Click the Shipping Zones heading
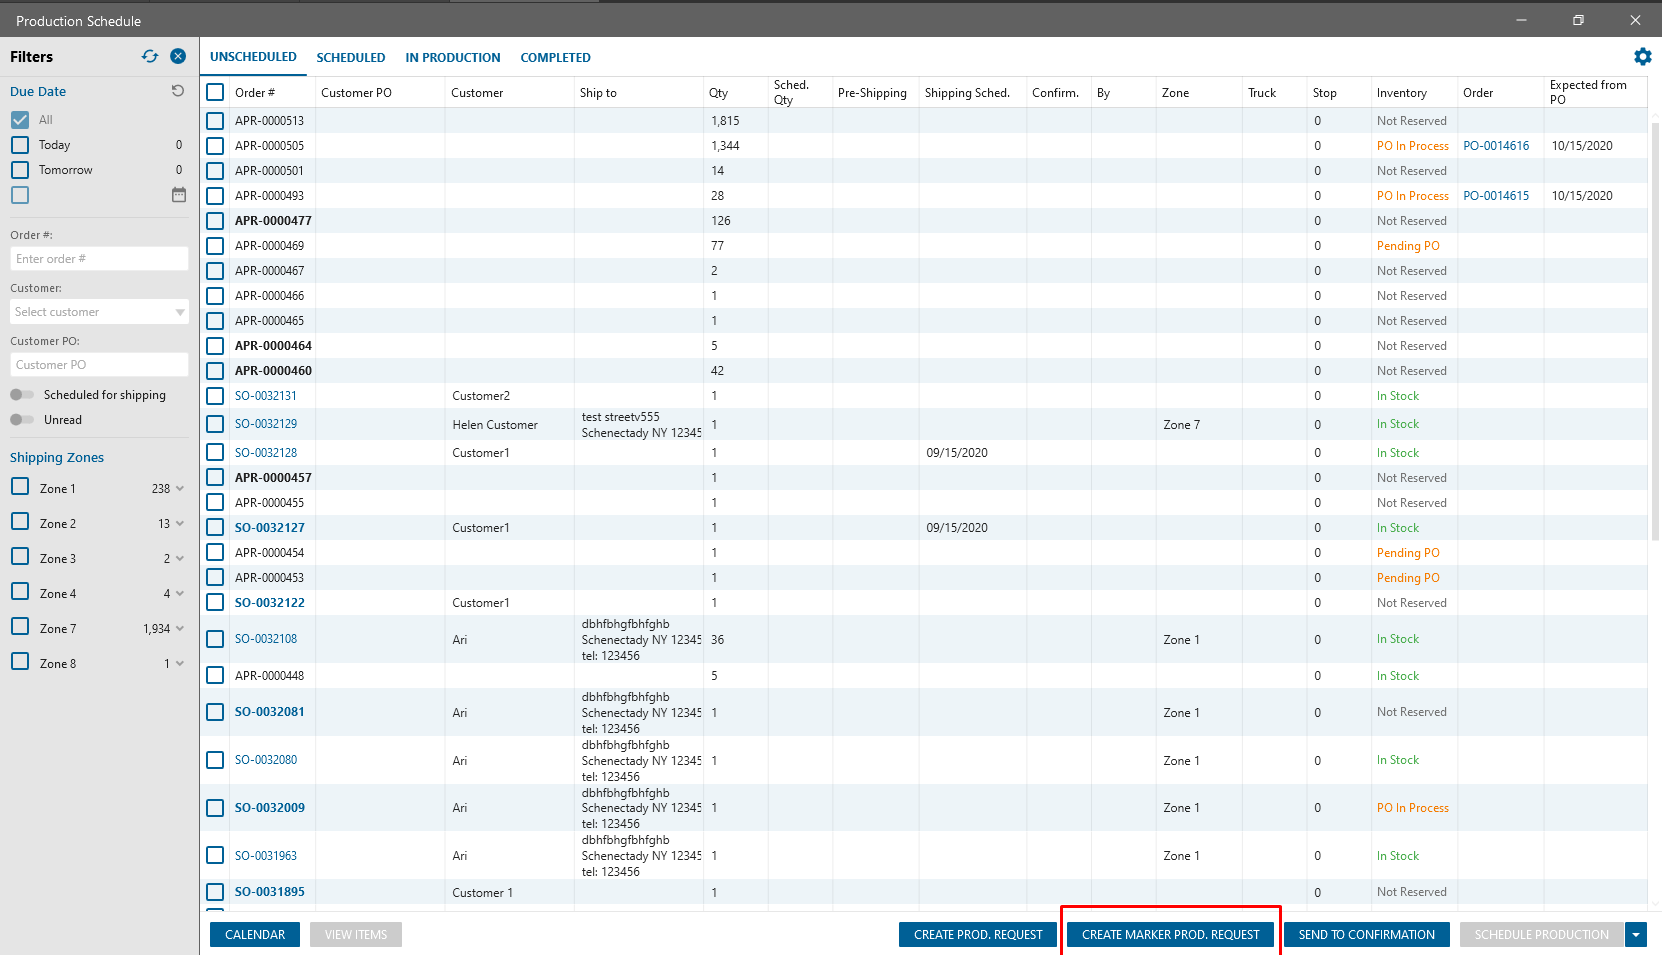The height and width of the screenshot is (955, 1662). pyautogui.click(x=57, y=458)
